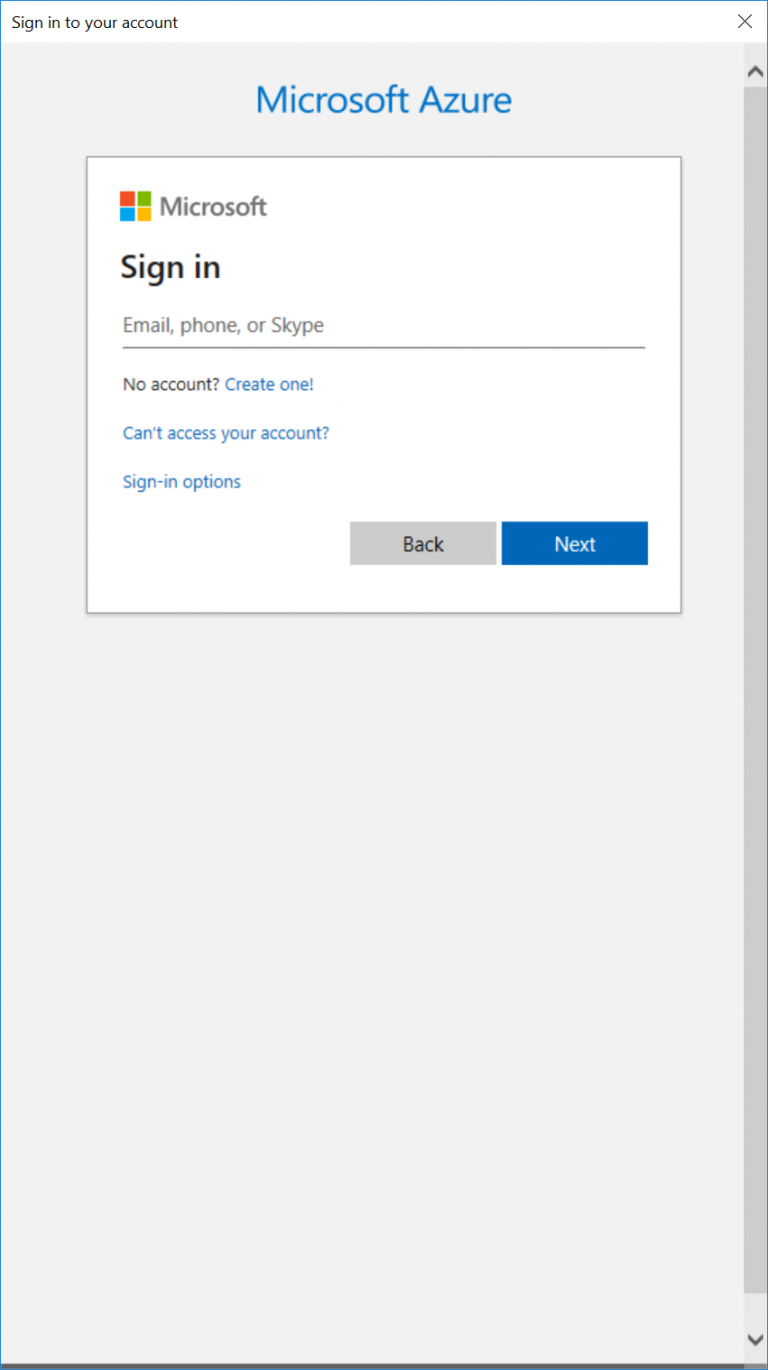The image size is (768, 1370).
Task: Open the Sign-in options link
Action: click(181, 481)
